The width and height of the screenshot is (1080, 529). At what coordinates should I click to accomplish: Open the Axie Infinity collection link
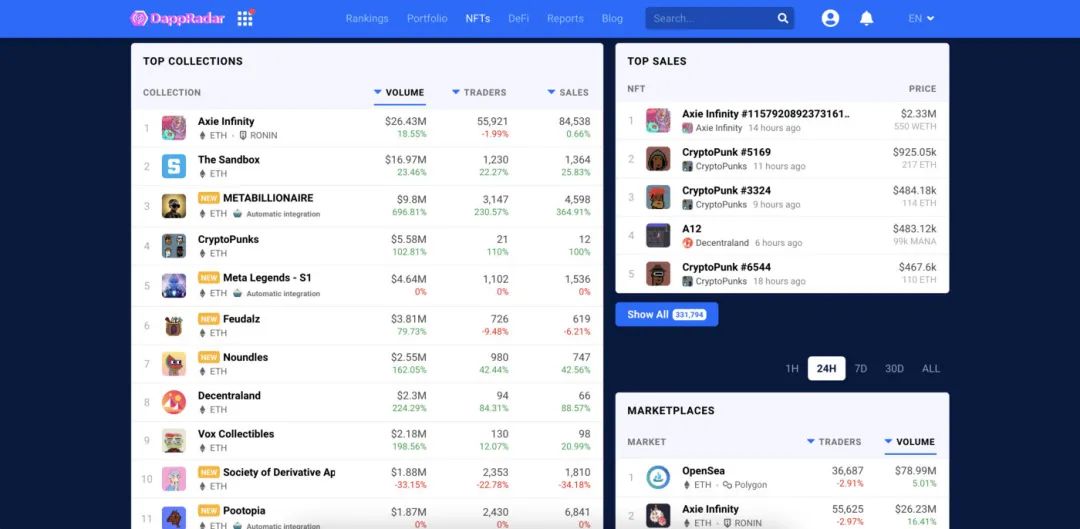[226, 121]
